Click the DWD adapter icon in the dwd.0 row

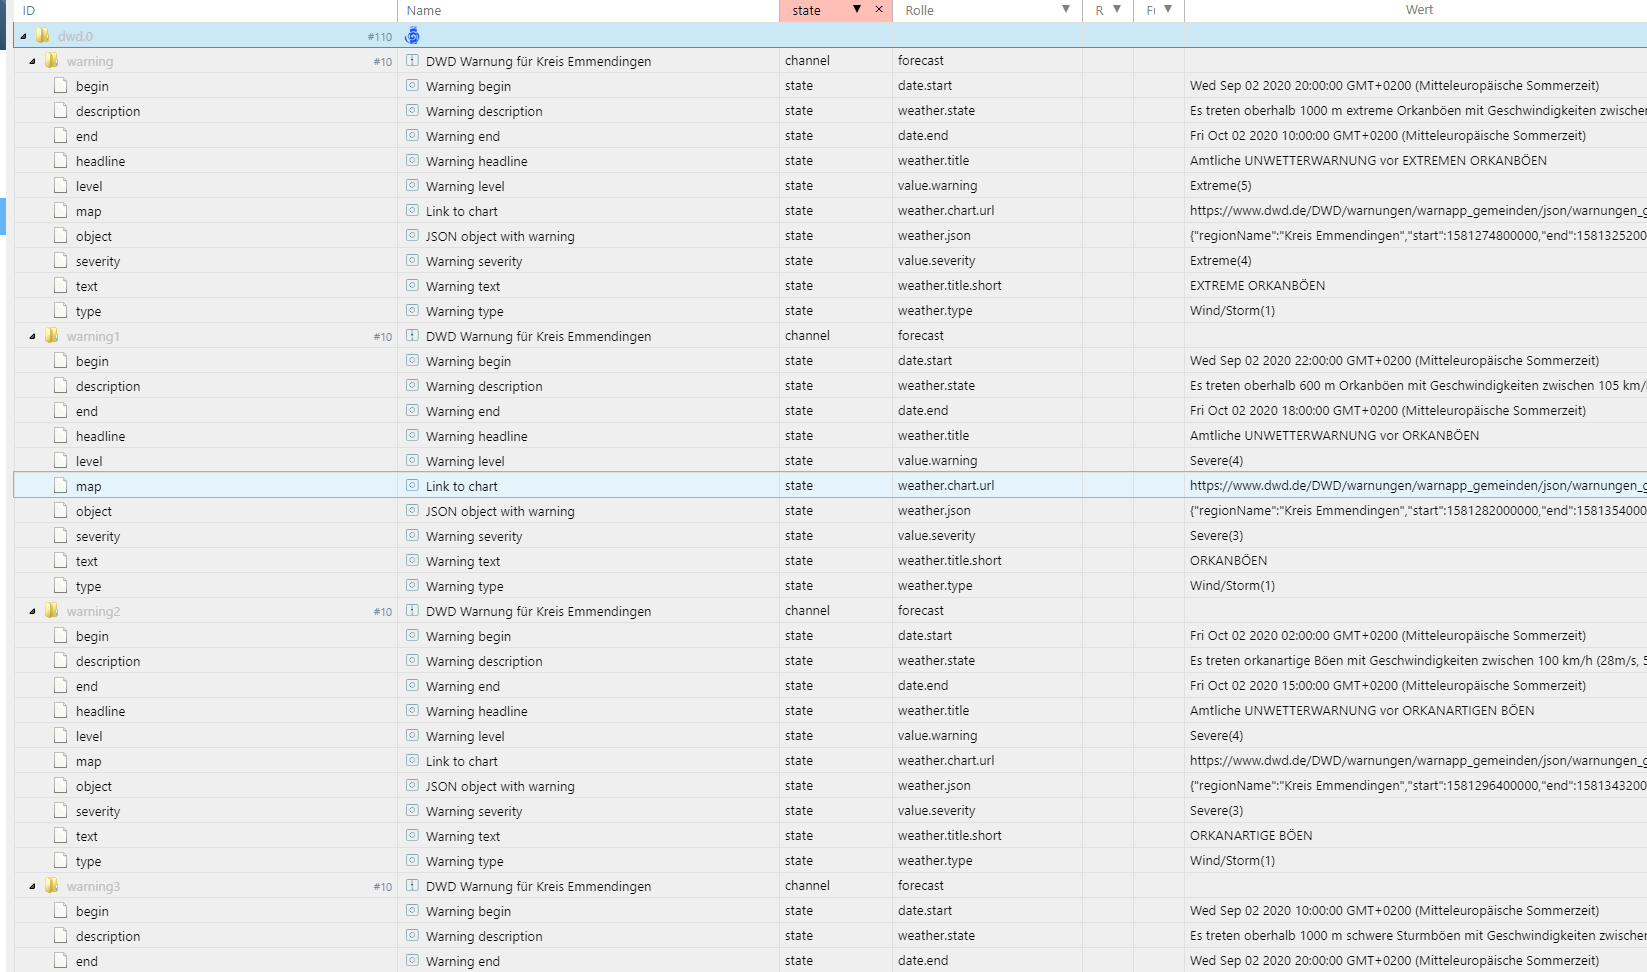tap(412, 36)
